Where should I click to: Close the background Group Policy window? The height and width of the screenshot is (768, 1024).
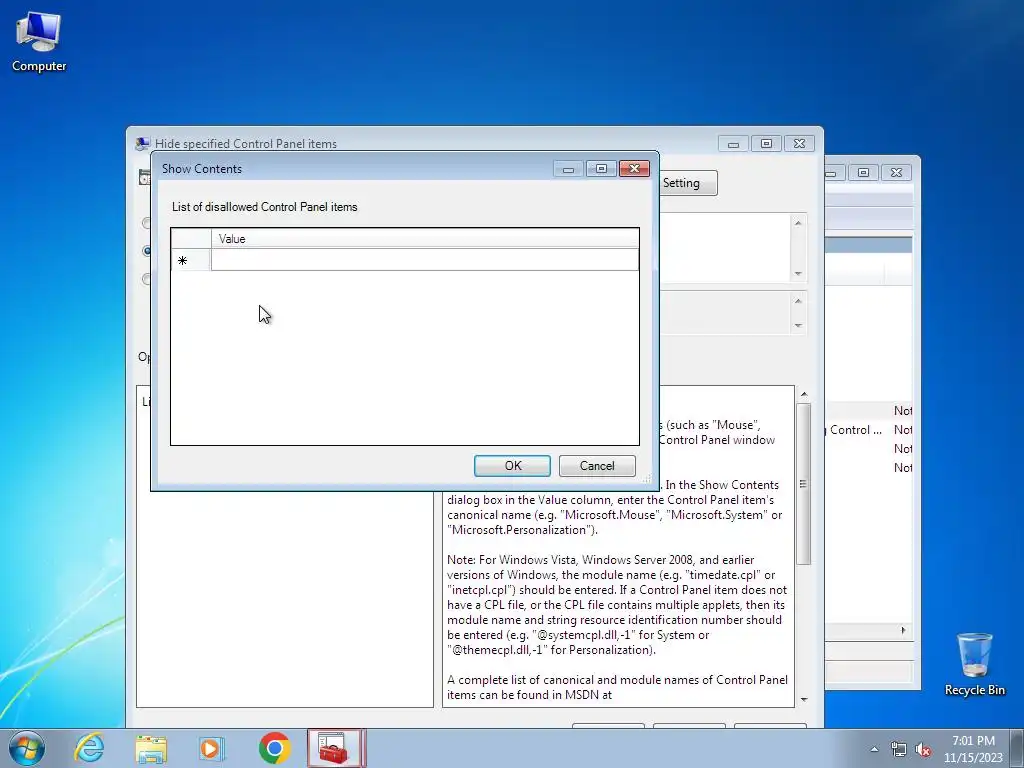(897, 172)
